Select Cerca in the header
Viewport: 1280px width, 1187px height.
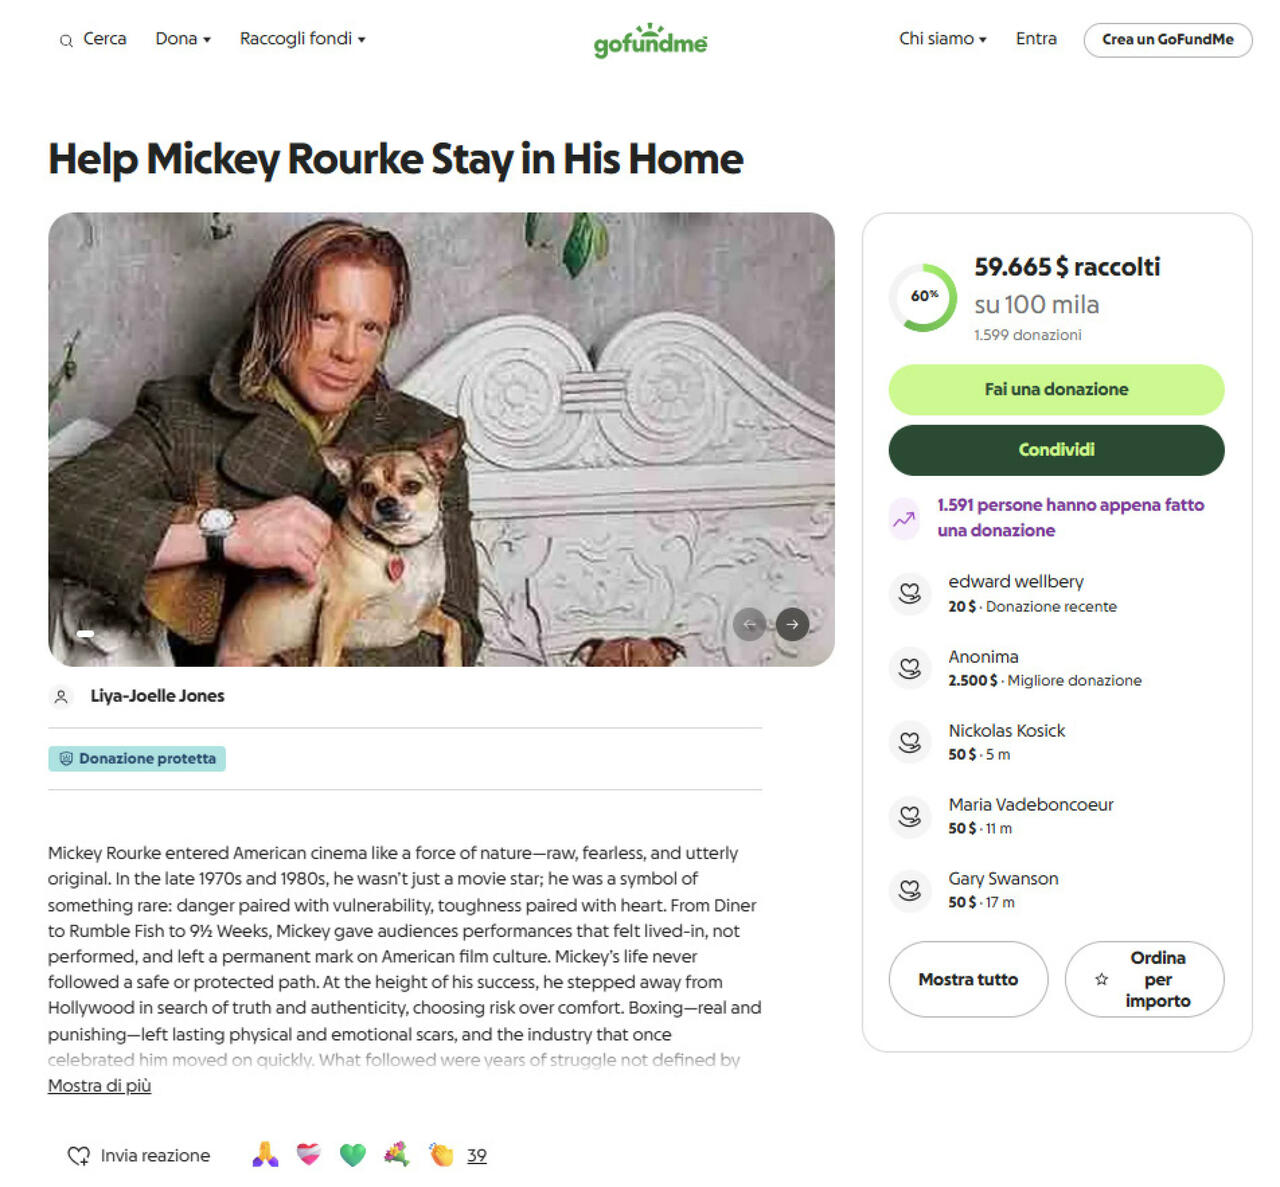coord(103,39)
